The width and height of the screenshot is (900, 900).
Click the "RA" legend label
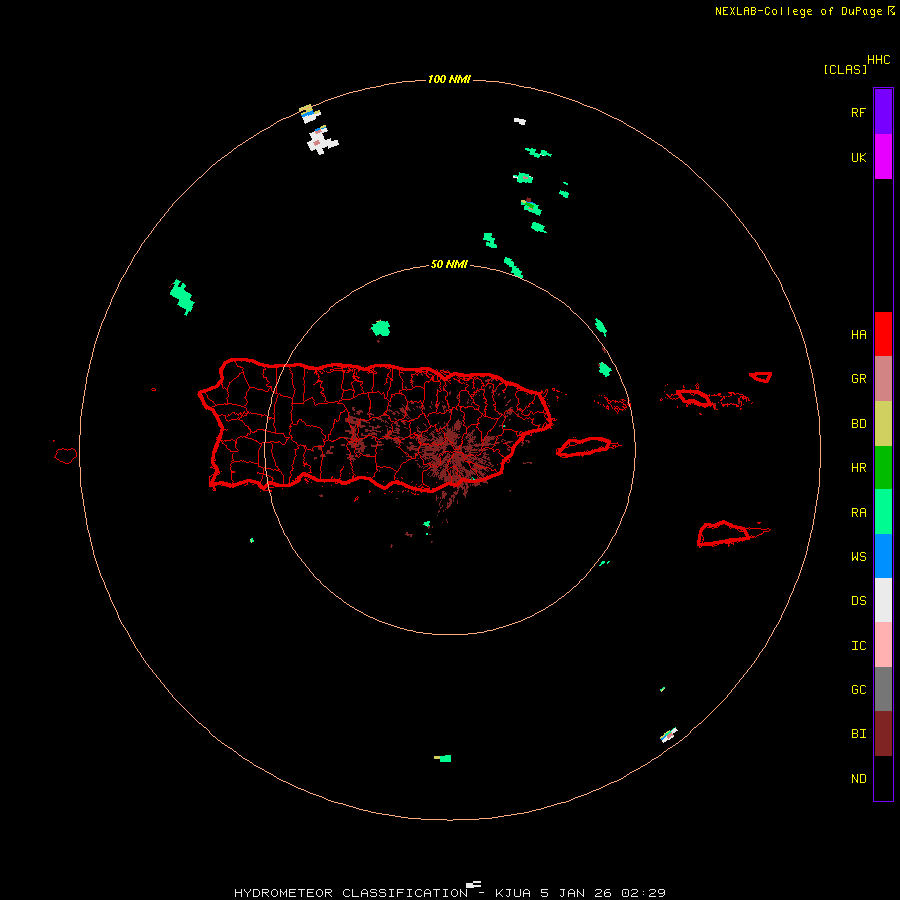pyautogui.click(x=858, y=513)
